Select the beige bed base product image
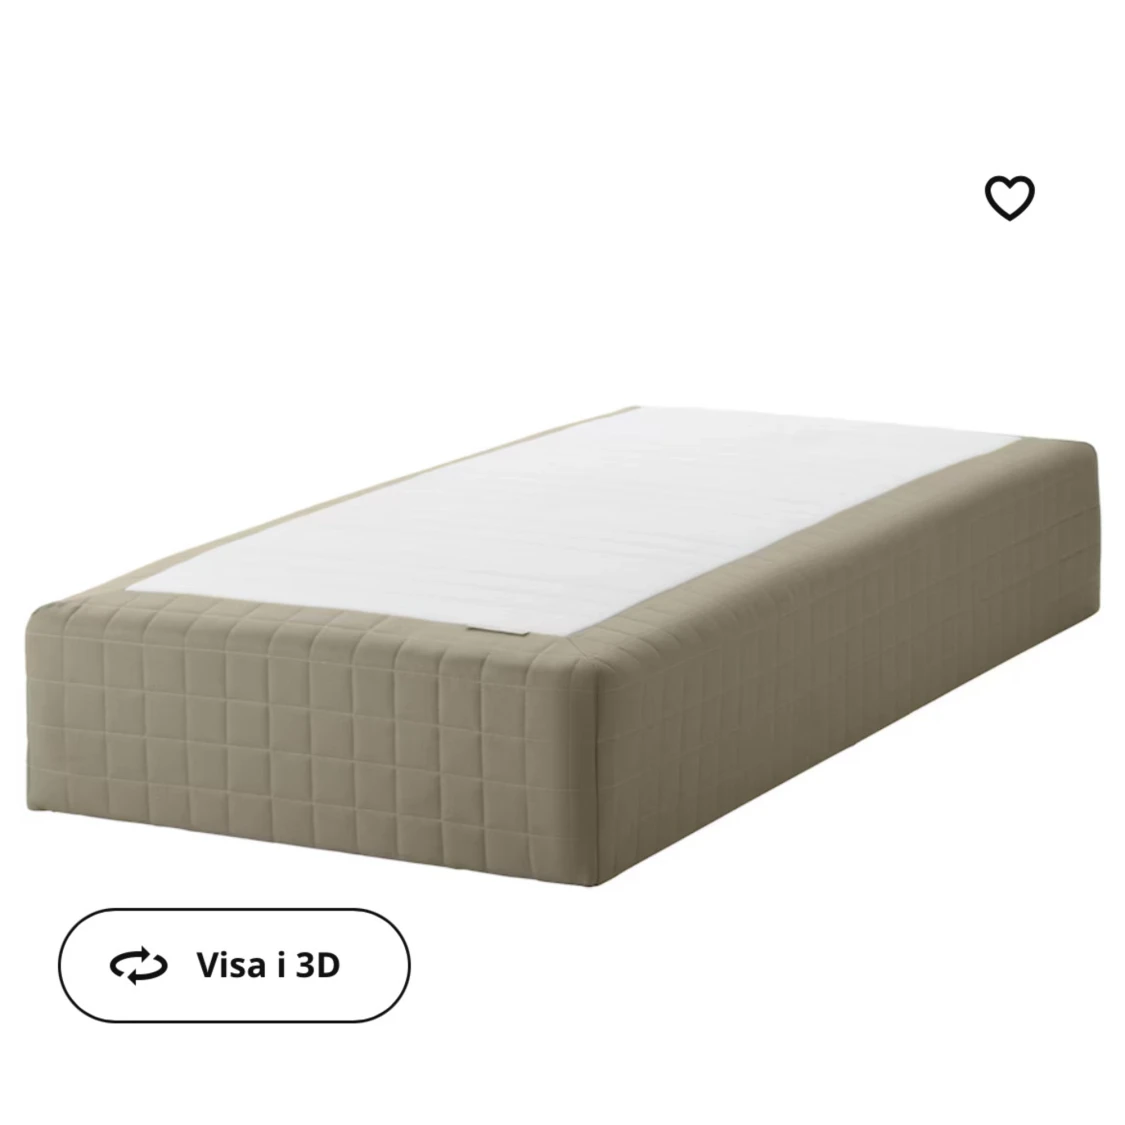This screenshot has height=1125, width=1125. pyautogui.click(x=562, y=646)
